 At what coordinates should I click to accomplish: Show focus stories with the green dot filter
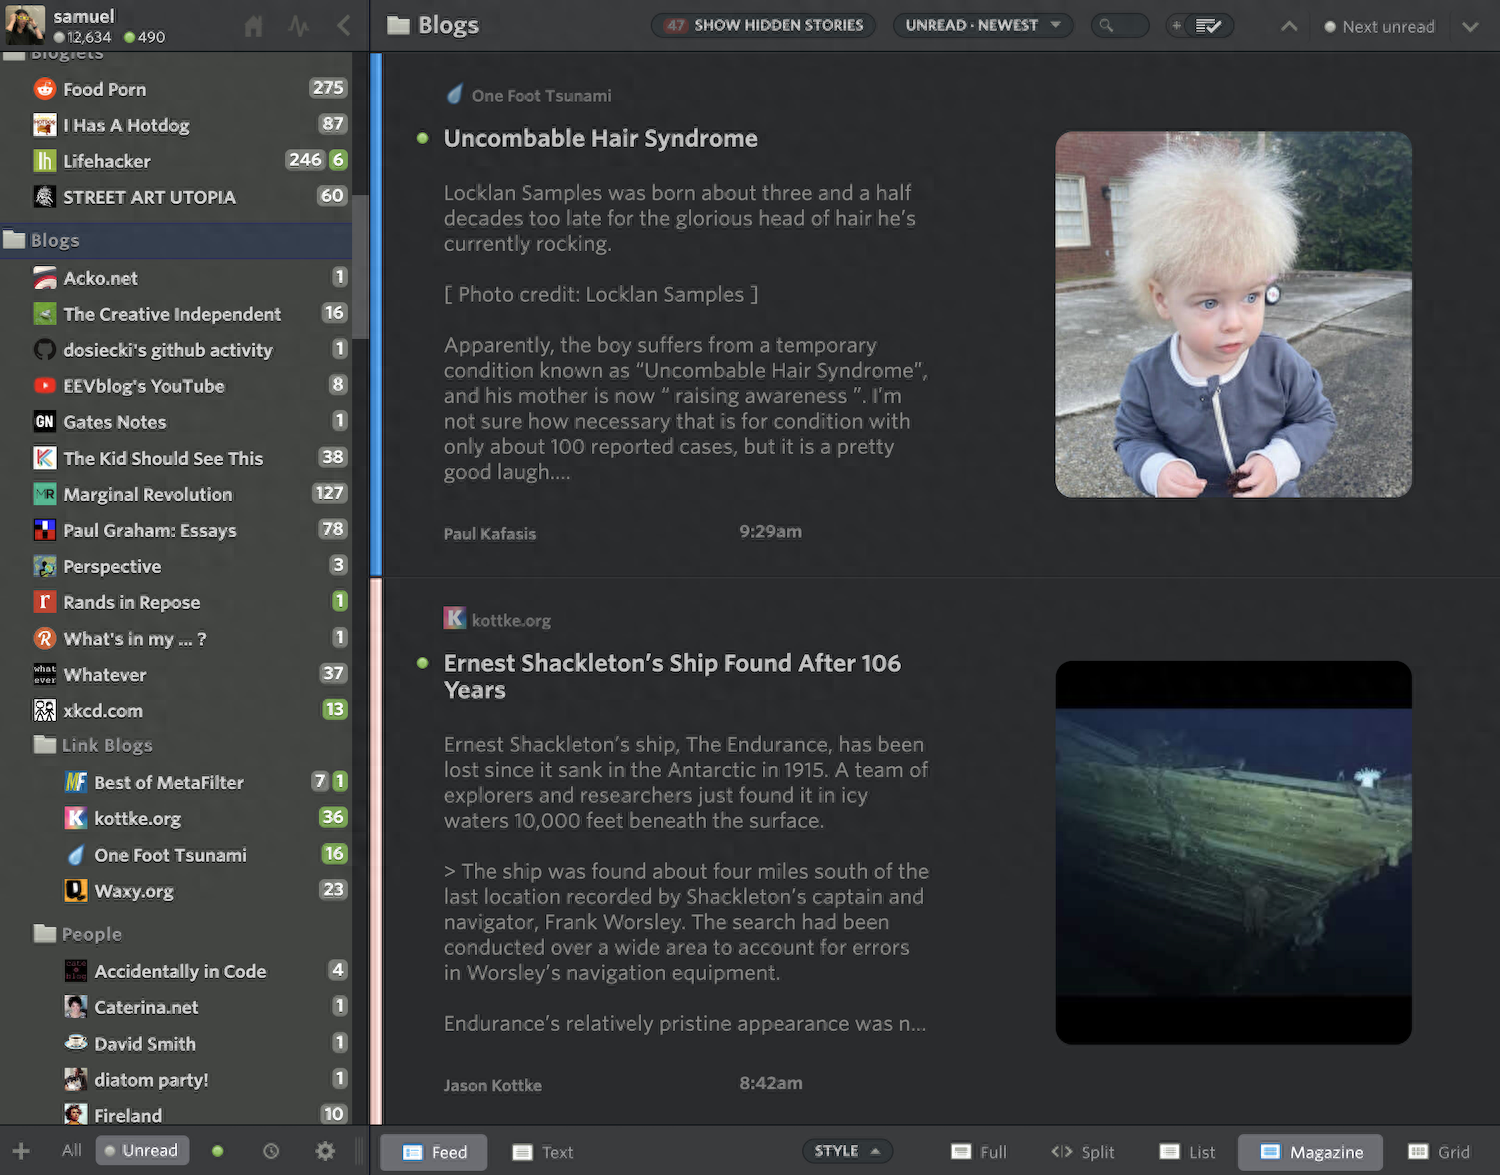217,1151
